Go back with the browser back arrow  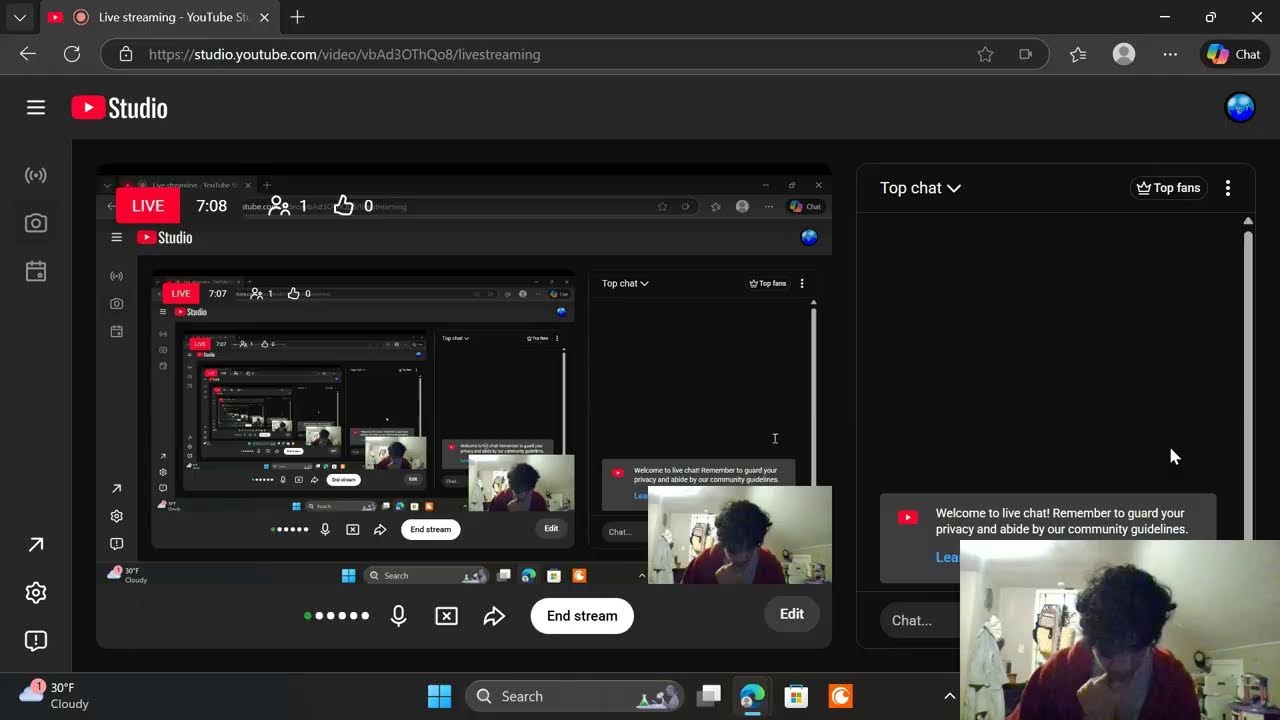pos(28,54)
